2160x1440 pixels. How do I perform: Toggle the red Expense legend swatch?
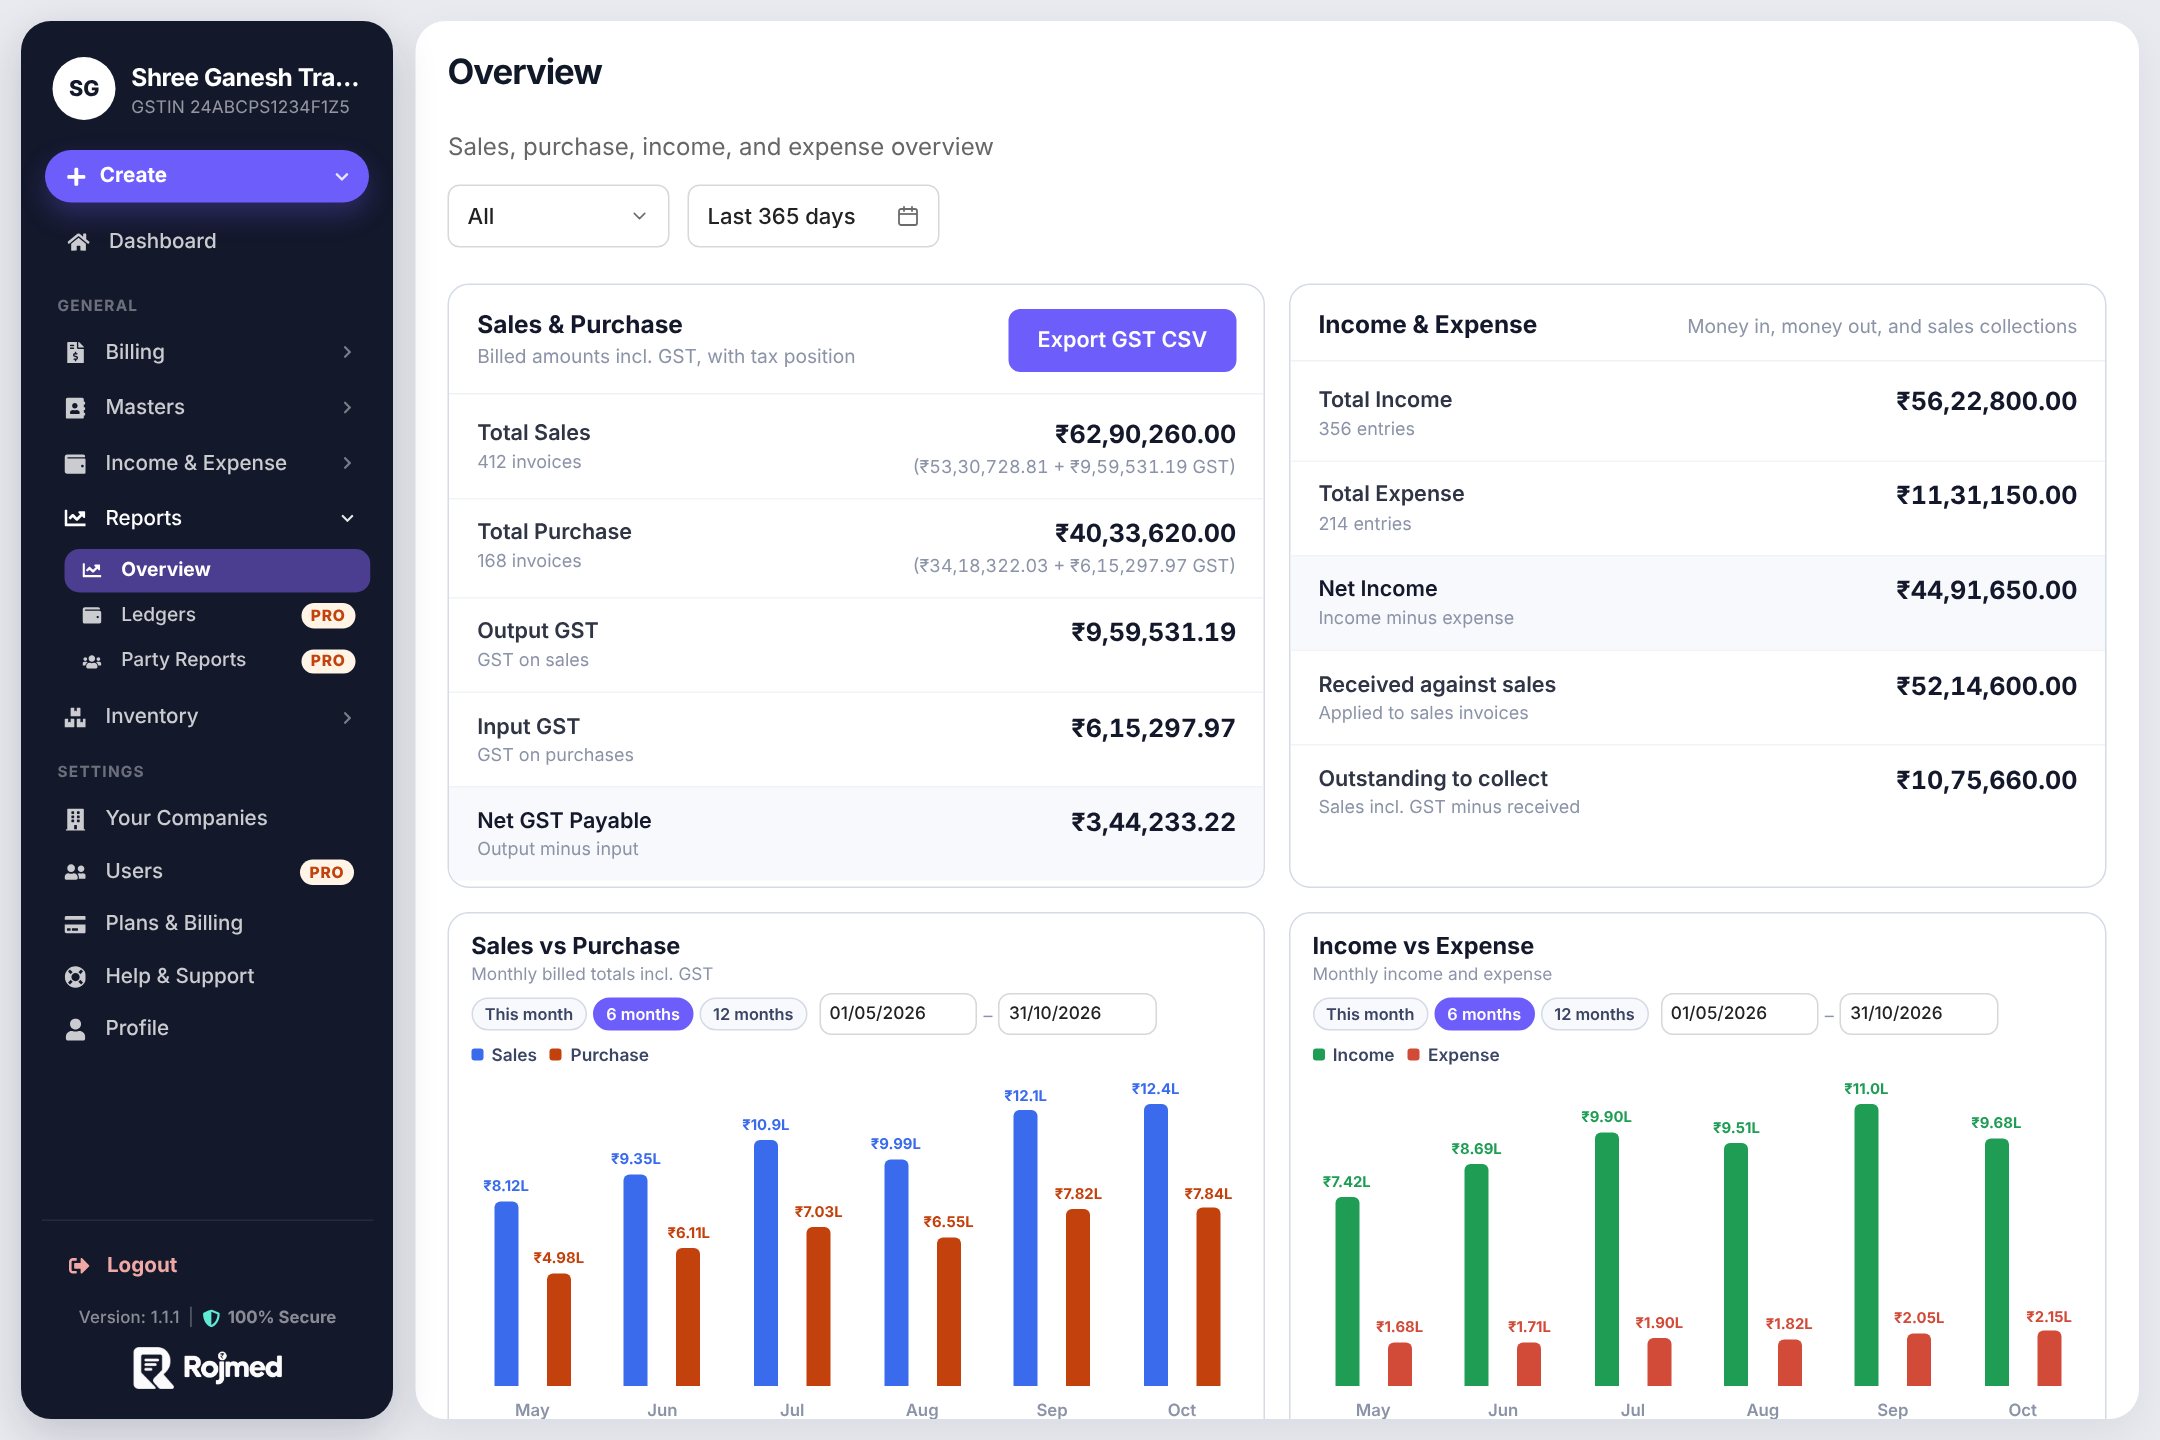(1413, 1055)
